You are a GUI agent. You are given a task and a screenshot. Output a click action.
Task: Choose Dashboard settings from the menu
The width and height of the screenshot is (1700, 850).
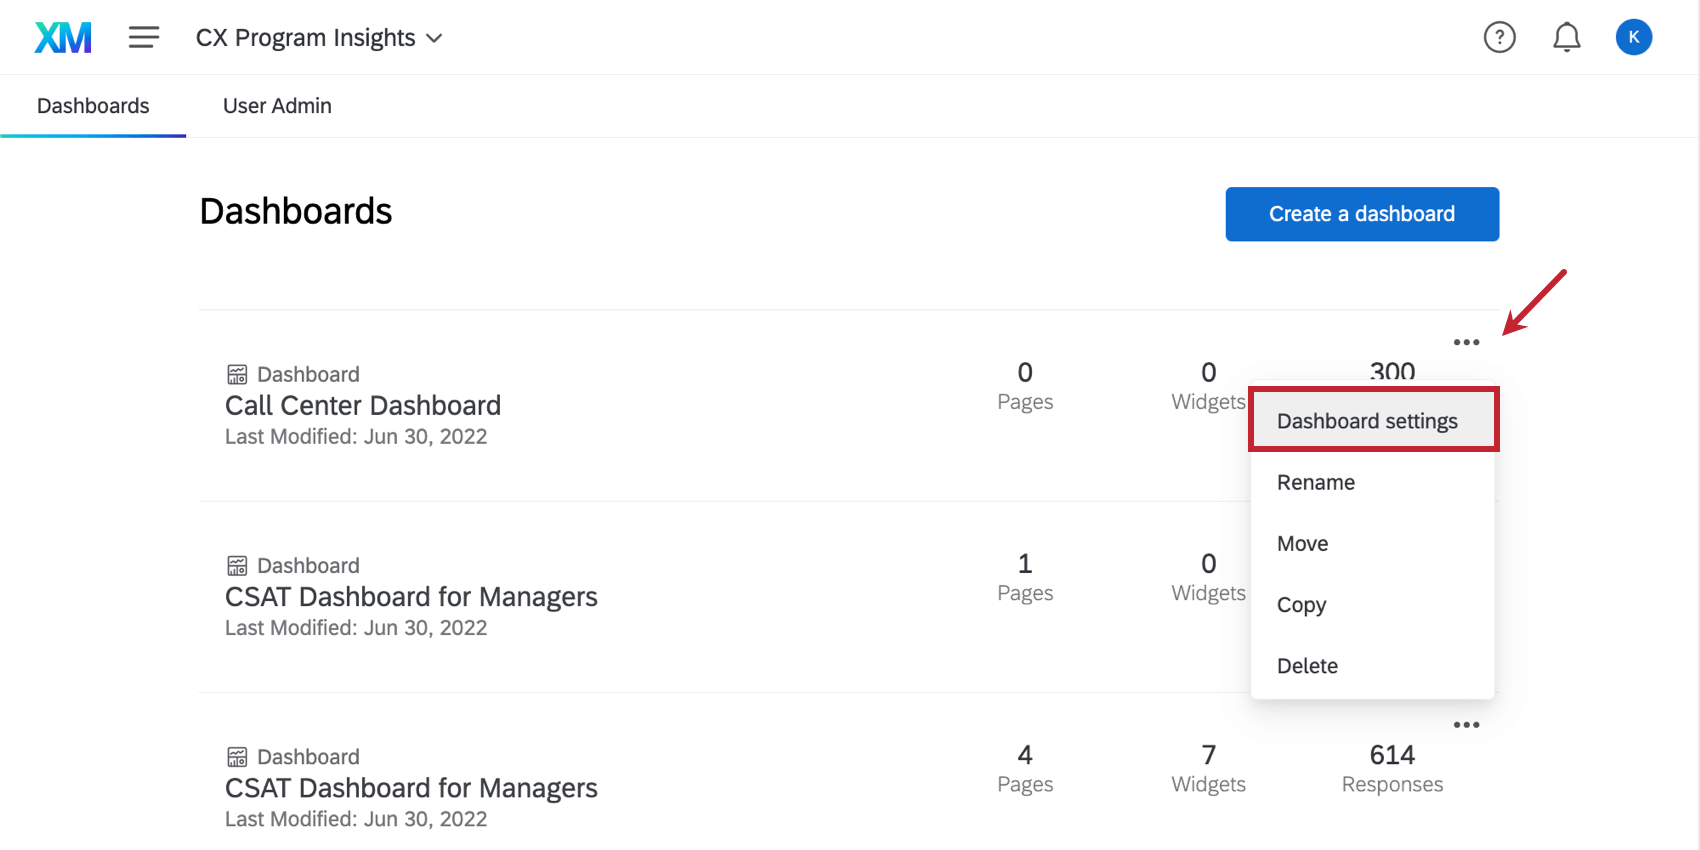tap(1367, 421)
